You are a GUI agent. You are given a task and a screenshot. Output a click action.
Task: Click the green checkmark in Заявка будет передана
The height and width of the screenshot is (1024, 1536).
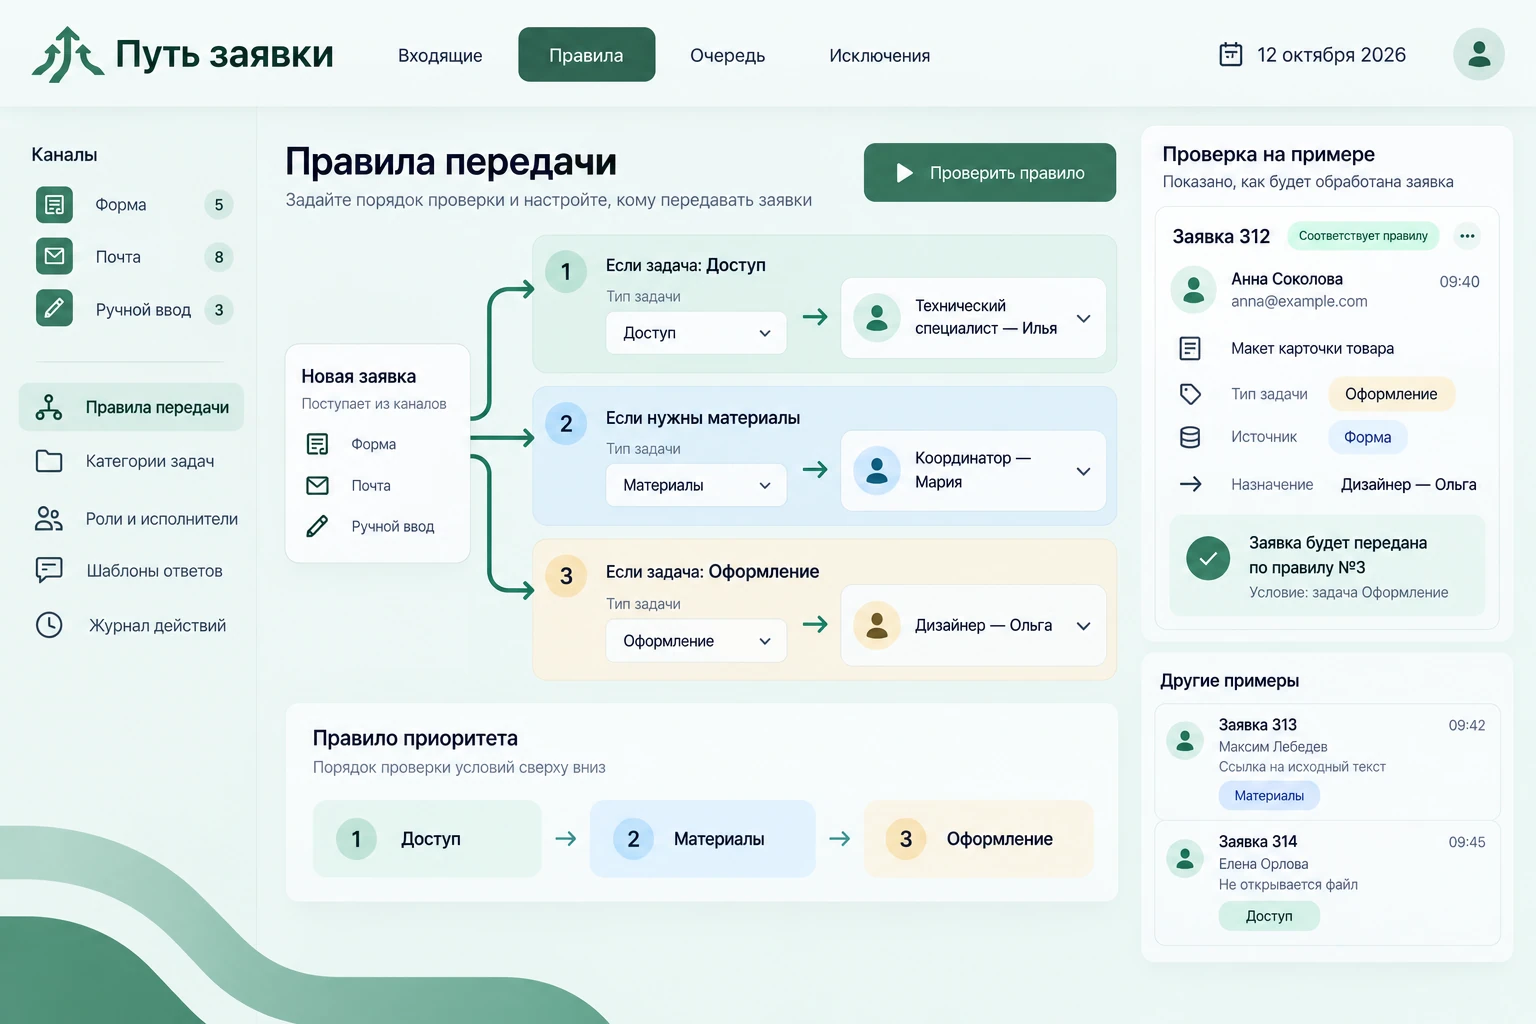click(x=1208, y=559)
